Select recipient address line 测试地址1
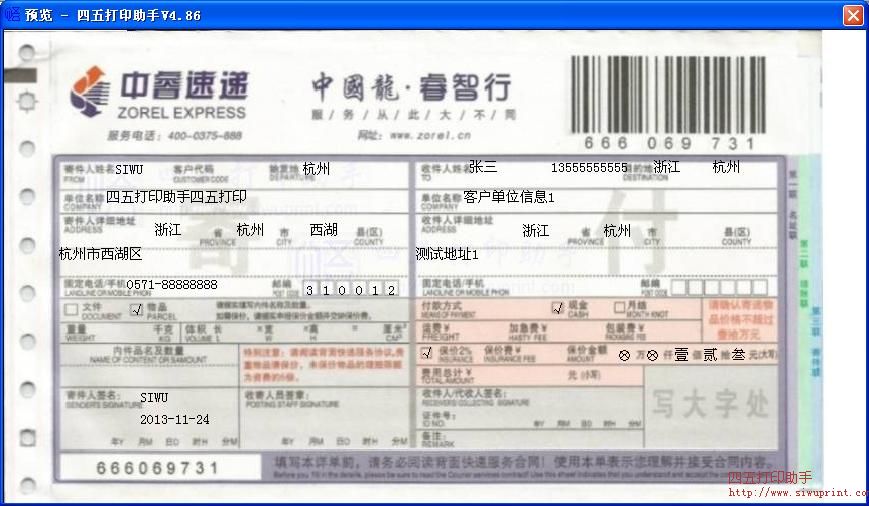869x506 pixels. point(447,254)
